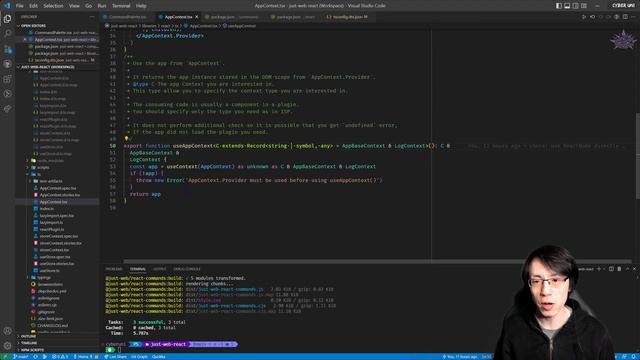Toggle secondary sidebar layout icon in title bar

click(576, 6)
